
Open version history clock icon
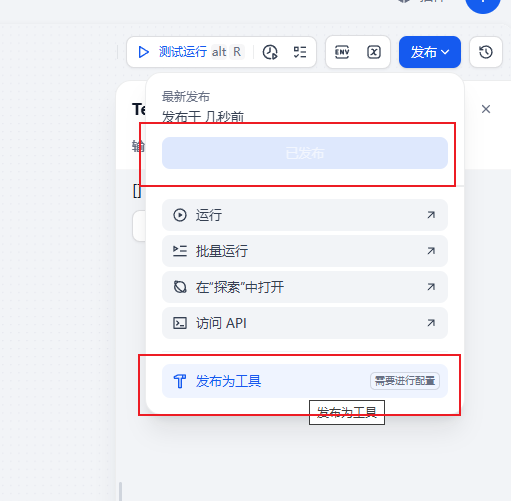click(486, 52)
